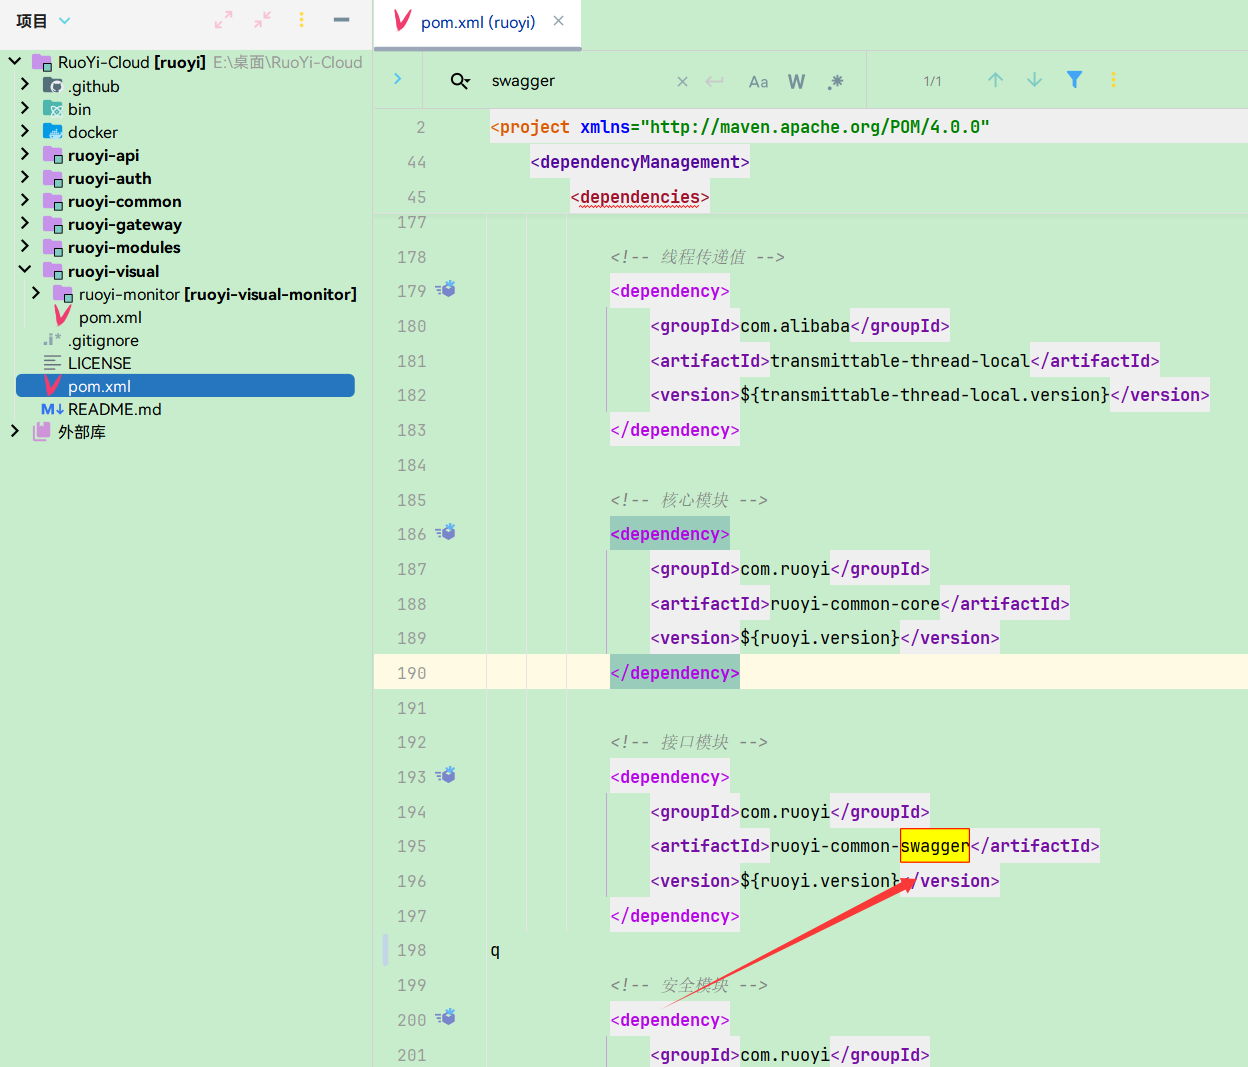The height and width of the screenshot is (1067, 1248).
Task: Toggle whole-words matching using the W icon
Action: 796,81
